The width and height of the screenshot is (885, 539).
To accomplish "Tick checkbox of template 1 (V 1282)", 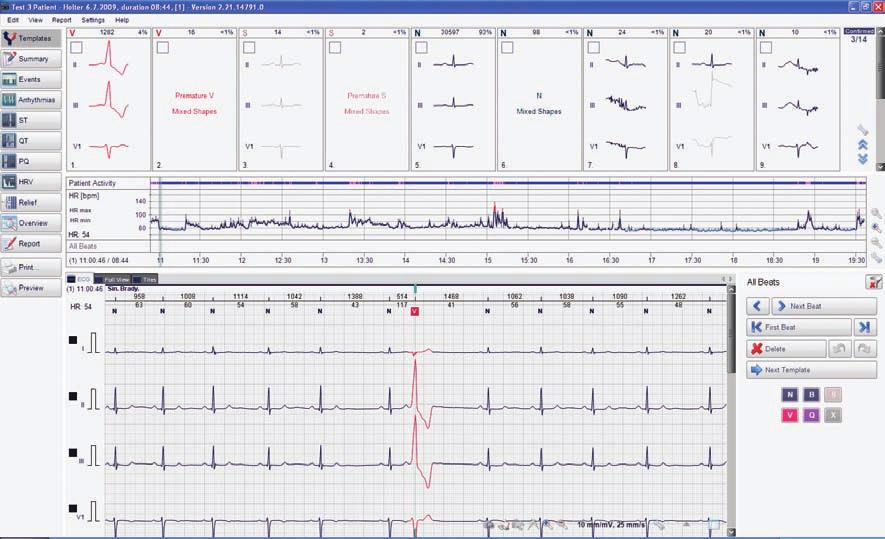I will click(76, 47).
